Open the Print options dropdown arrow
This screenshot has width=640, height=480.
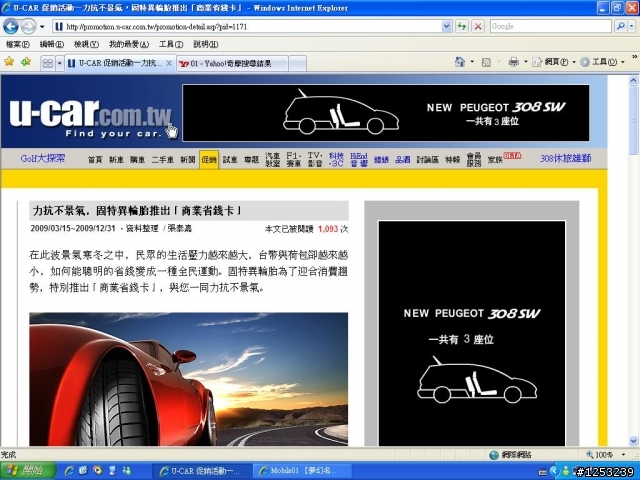click(525, 62)
